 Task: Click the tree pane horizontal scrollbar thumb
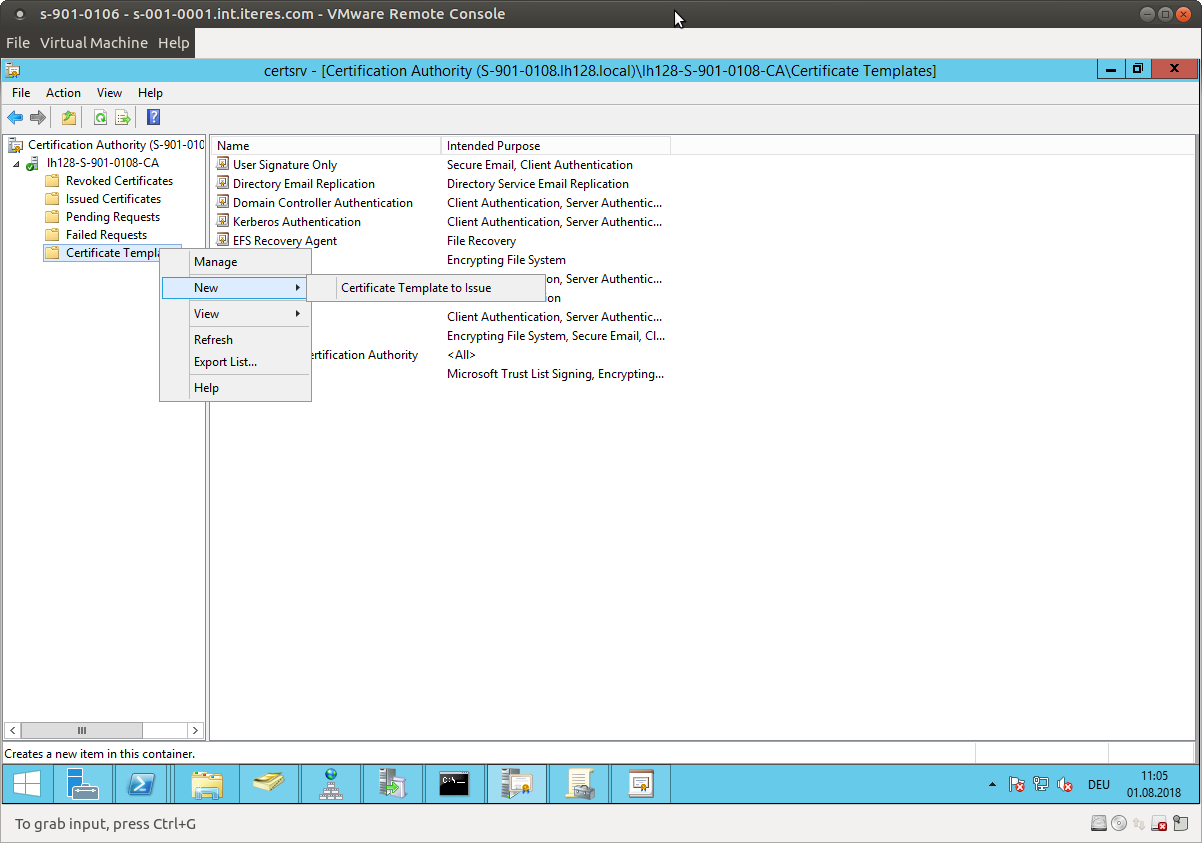(82, 731)
